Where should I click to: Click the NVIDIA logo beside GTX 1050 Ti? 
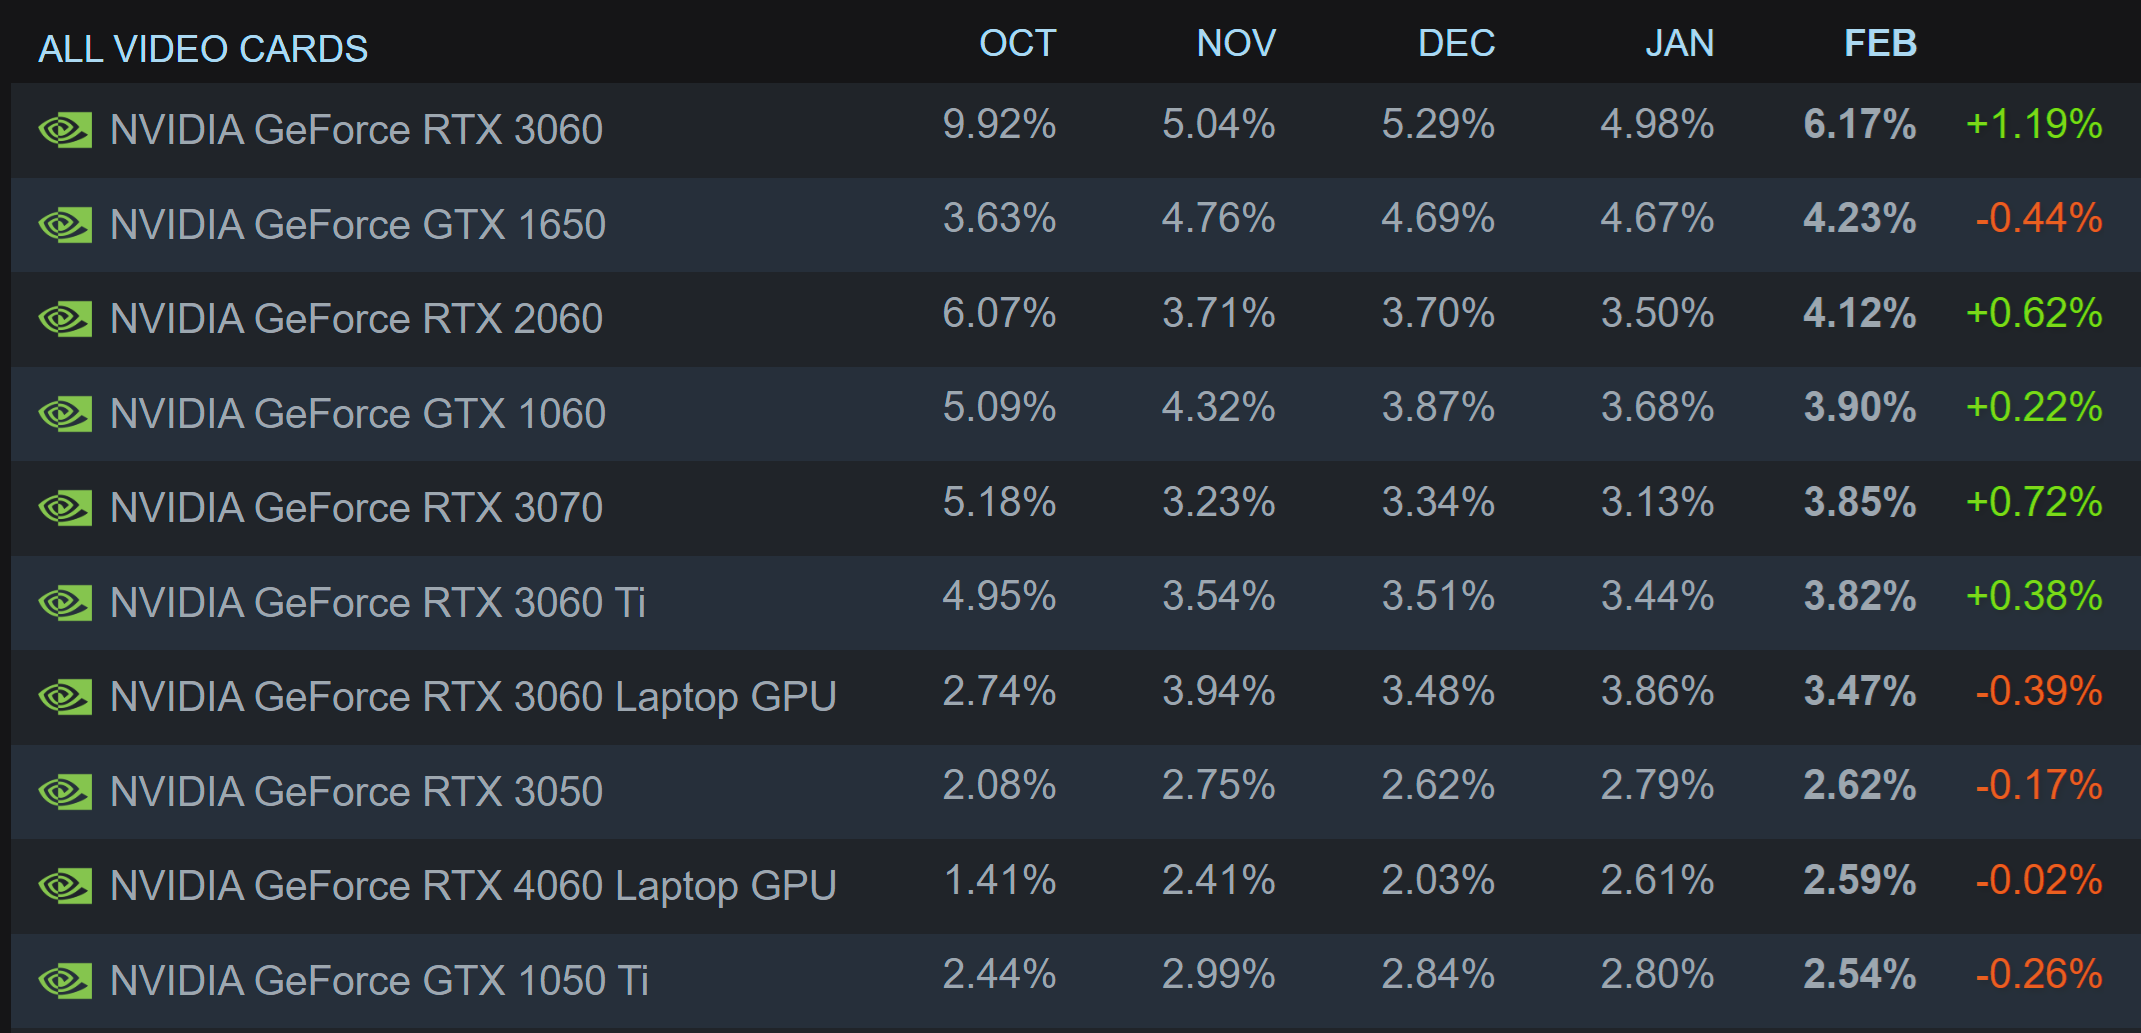(x=65, y=981)
